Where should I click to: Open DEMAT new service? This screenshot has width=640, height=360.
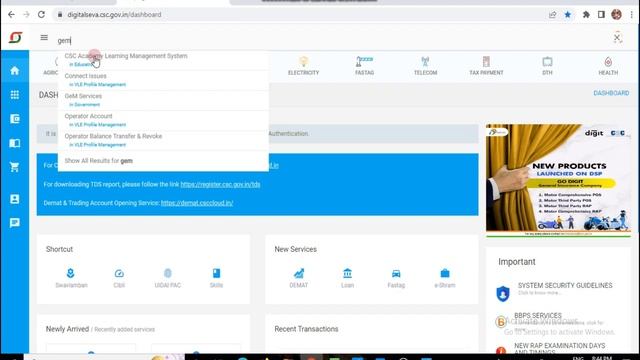tap(299, 278)
